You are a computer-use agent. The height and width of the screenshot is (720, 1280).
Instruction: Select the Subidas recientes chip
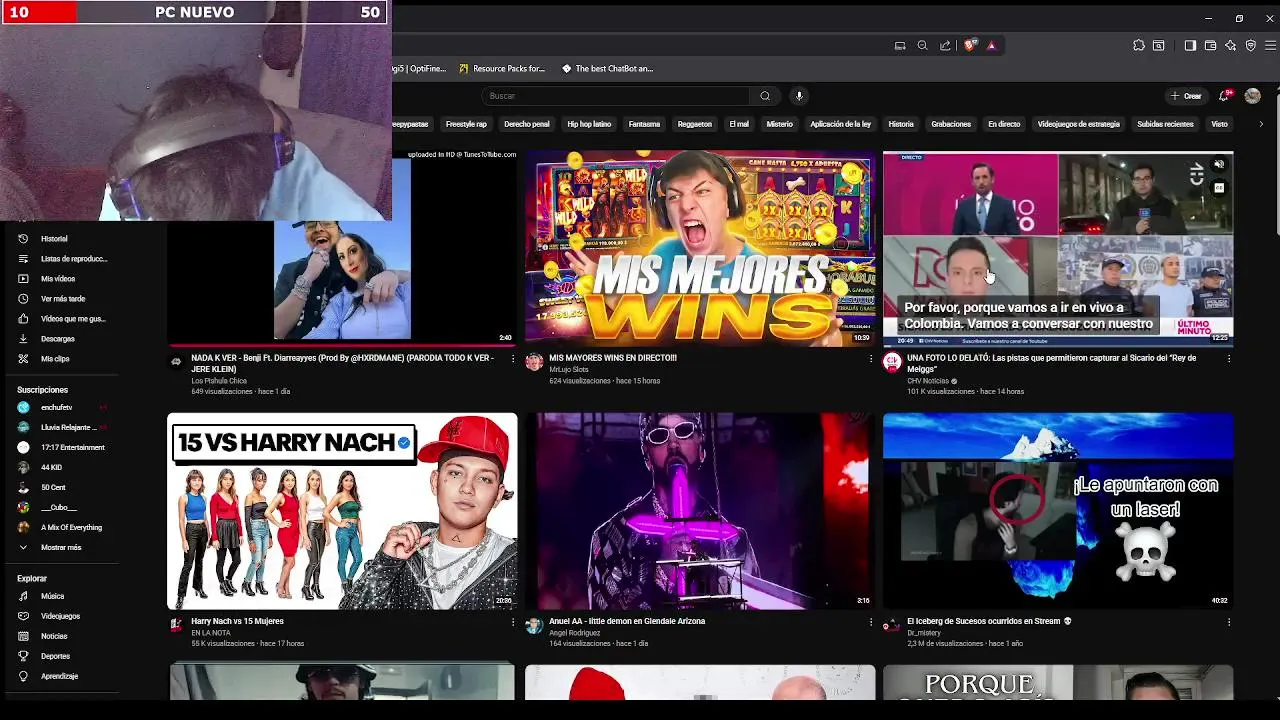1165,124
